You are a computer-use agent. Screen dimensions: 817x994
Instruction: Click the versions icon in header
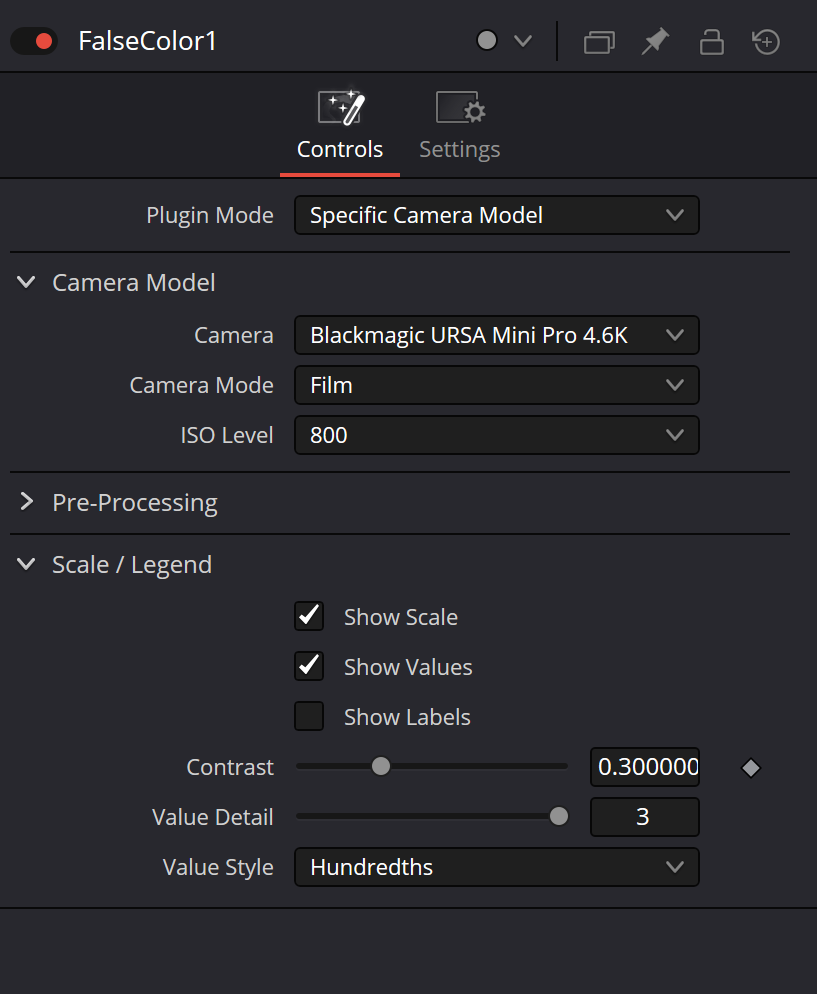[x=599, y=42]
